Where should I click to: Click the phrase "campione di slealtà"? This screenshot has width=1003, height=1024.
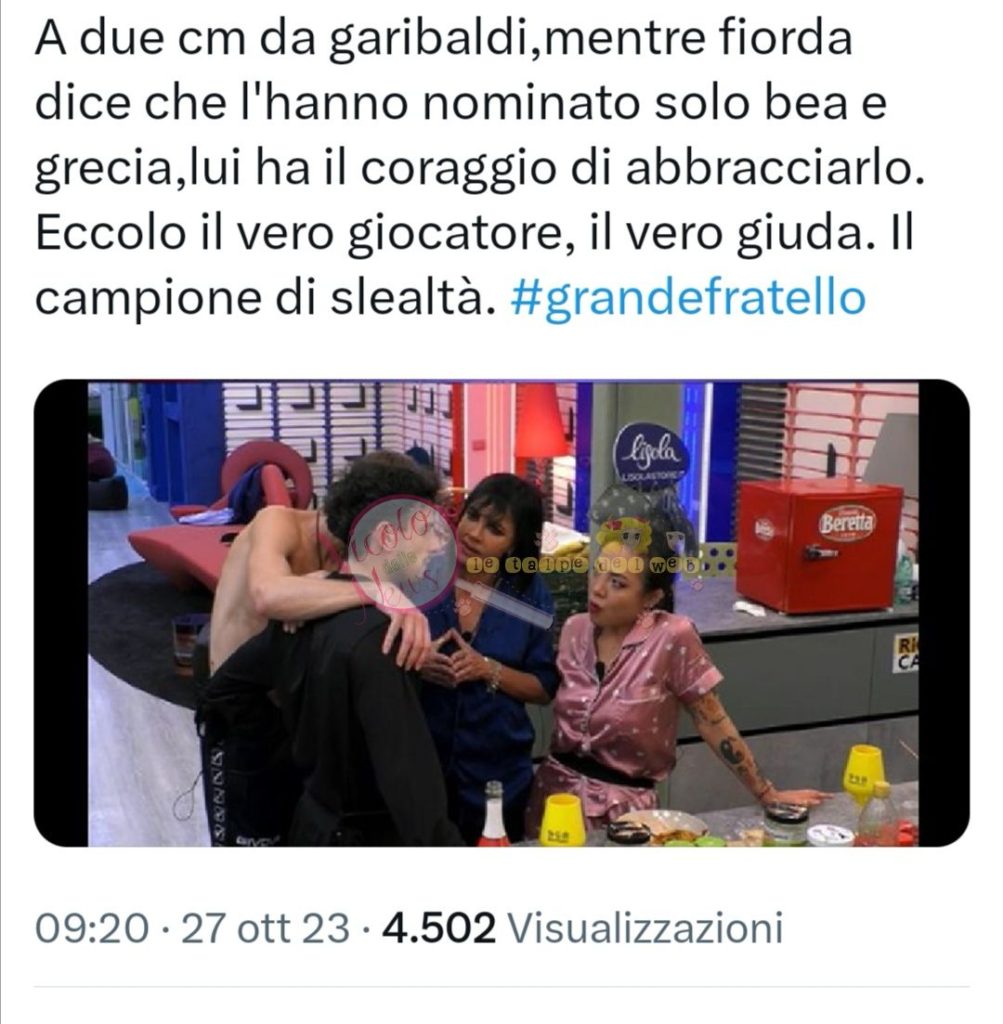coord(262,298)
